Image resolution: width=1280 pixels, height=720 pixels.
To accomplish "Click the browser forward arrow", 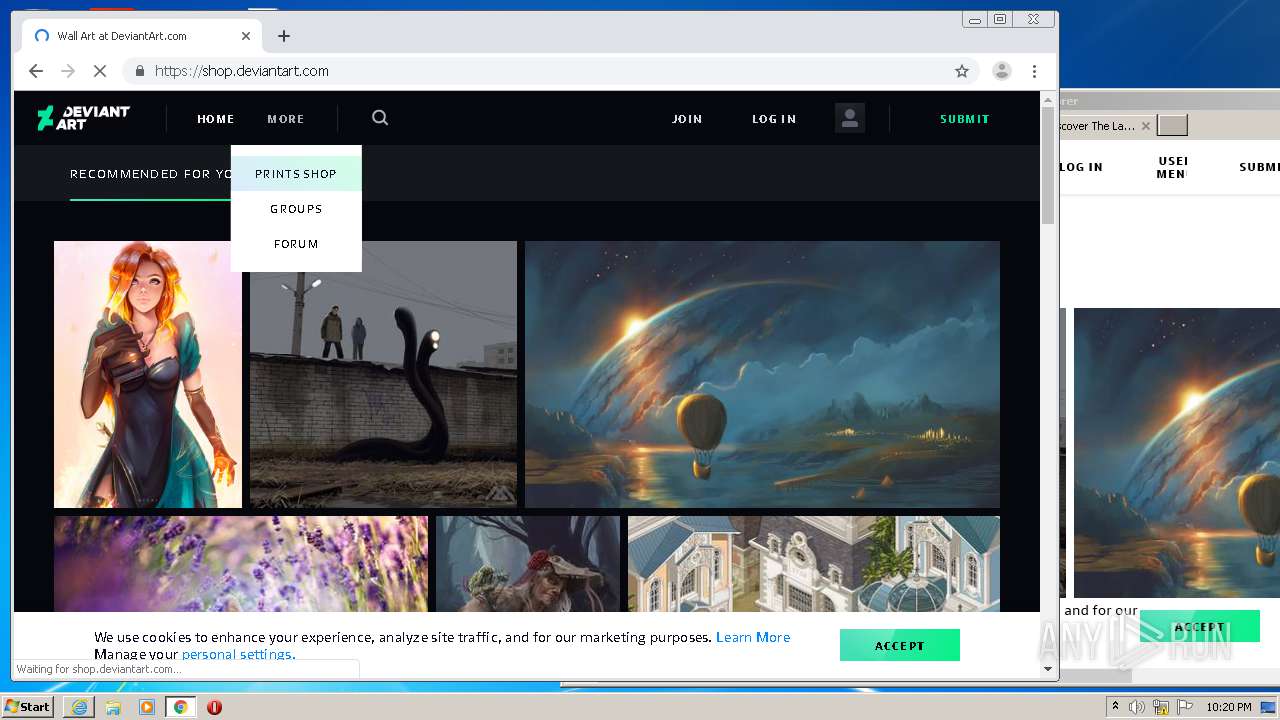I will click(68, 71).
